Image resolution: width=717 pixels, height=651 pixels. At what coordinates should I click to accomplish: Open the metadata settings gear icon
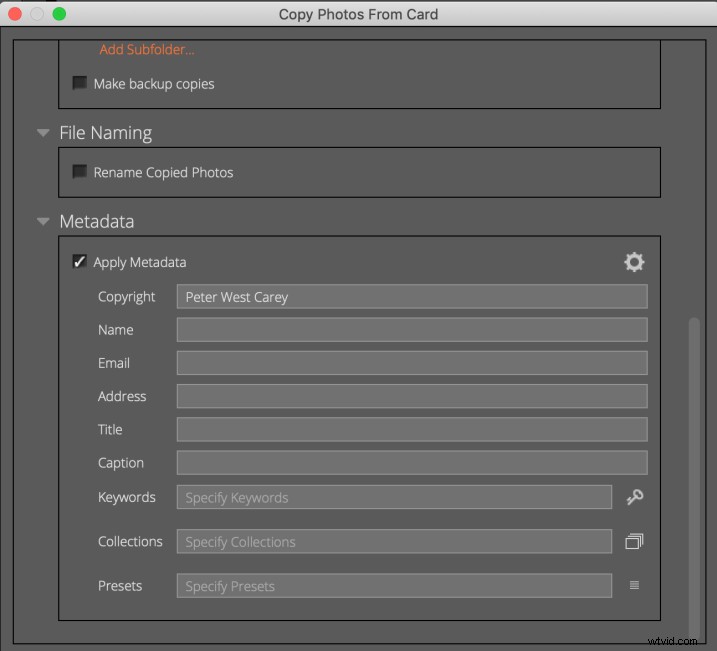click(x=634, y=262)
